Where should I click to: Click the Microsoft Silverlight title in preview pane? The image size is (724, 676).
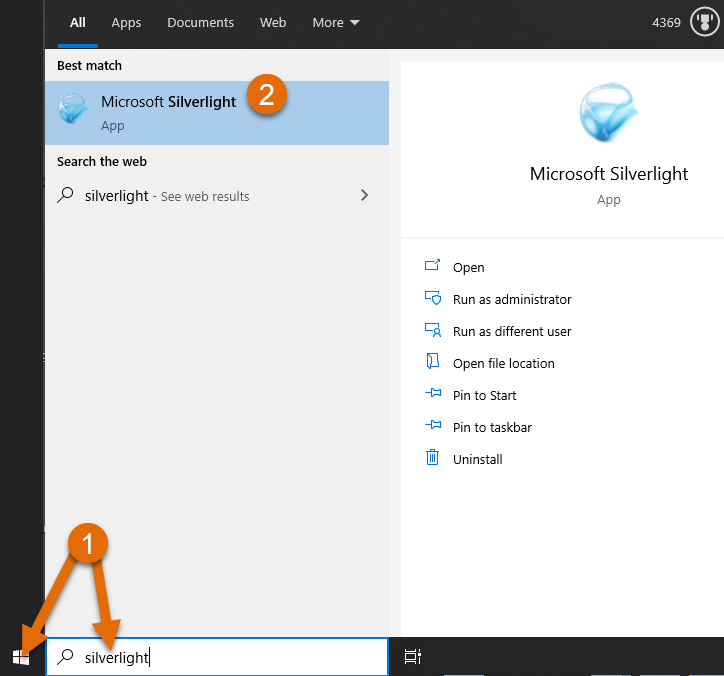click(609, 174)
